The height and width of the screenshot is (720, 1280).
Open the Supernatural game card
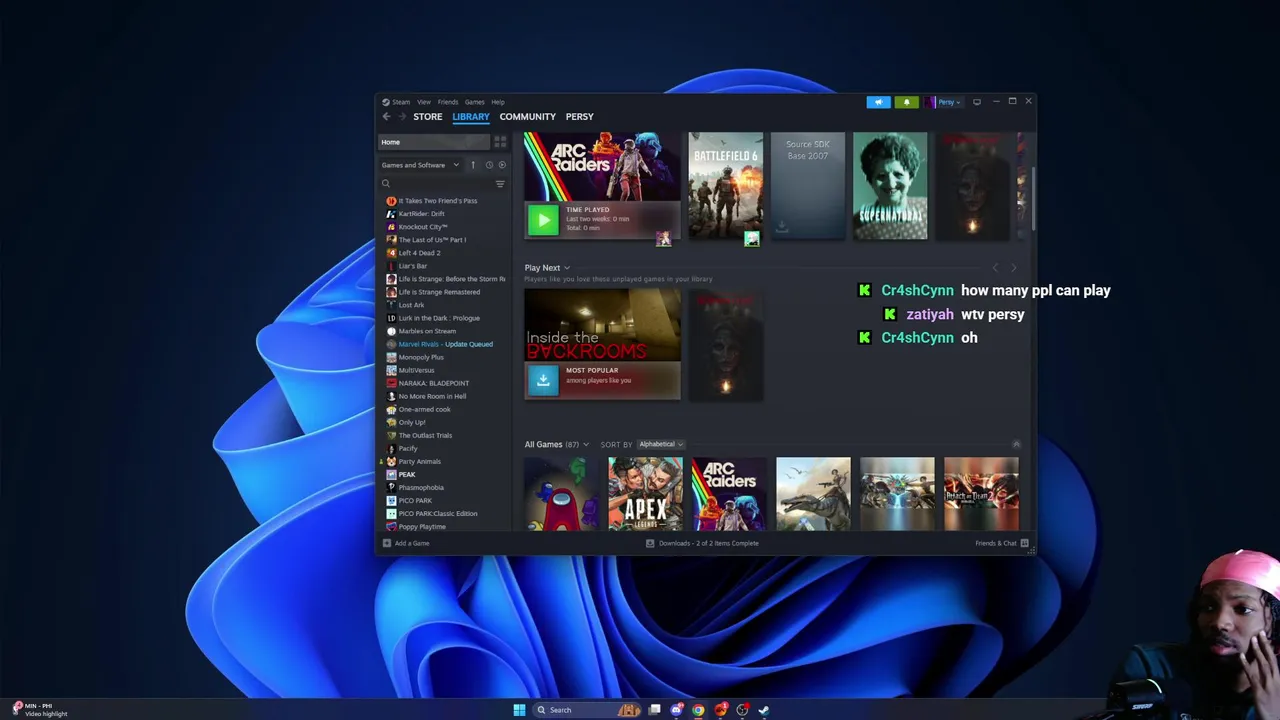pos(890,186)
